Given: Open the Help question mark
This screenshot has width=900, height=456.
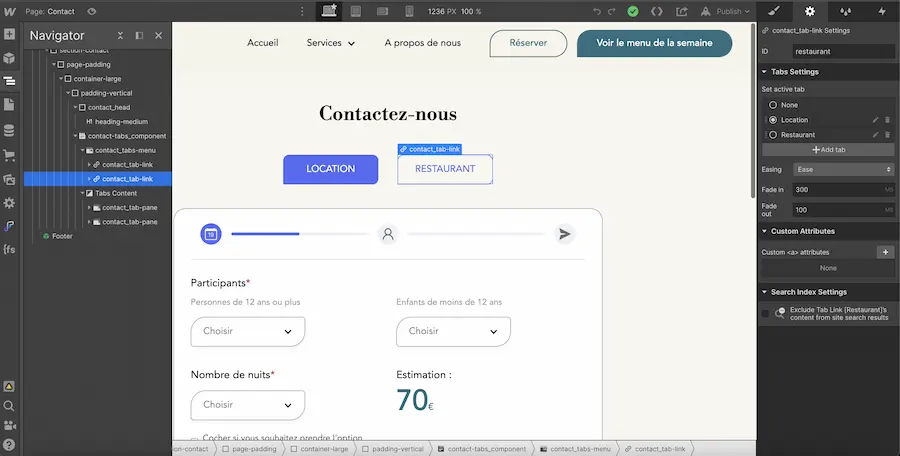Looking at the screenshot, I should click(9, 445).
